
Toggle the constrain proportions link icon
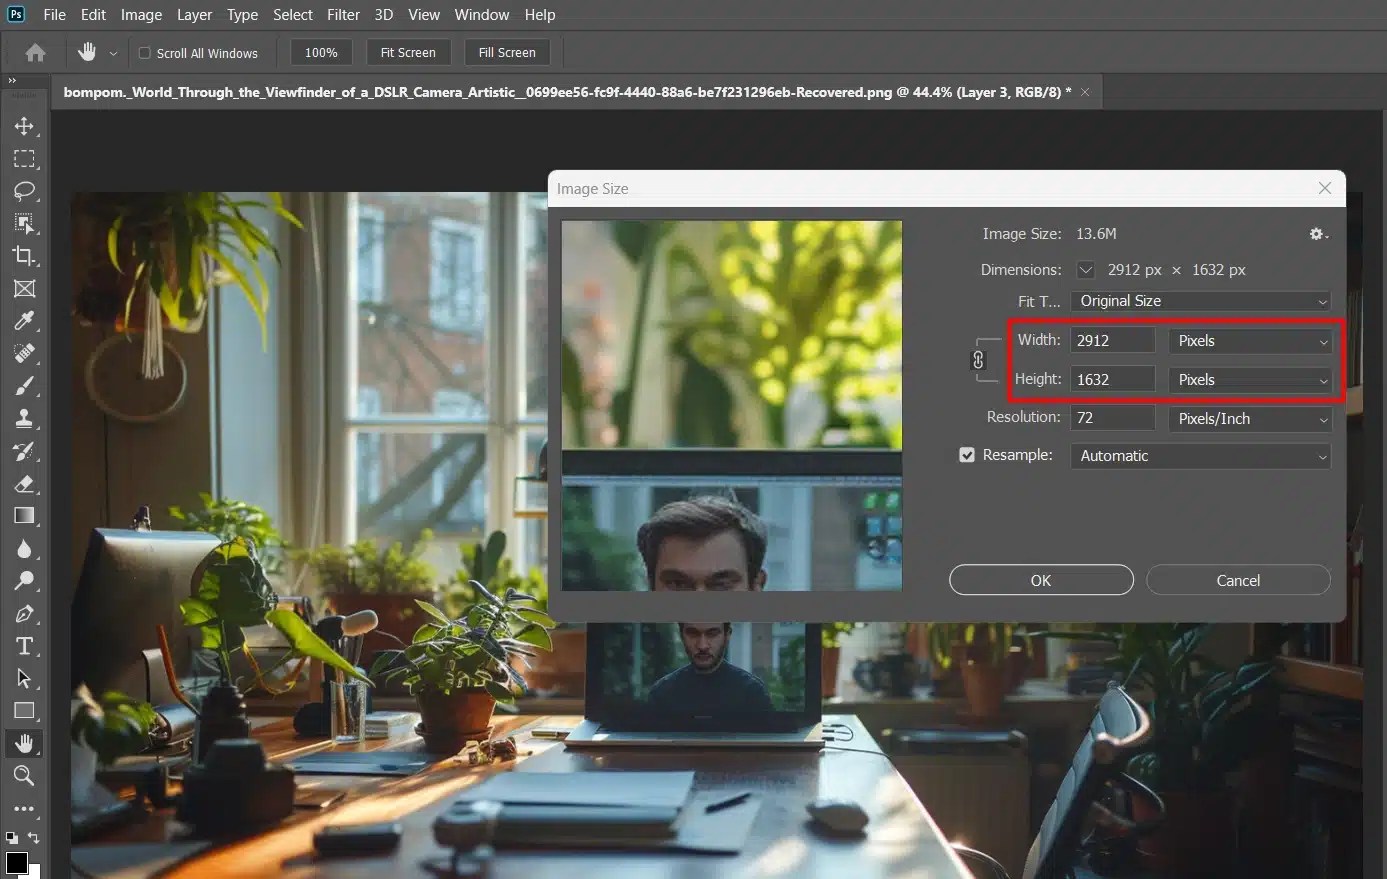pos(978,360)
